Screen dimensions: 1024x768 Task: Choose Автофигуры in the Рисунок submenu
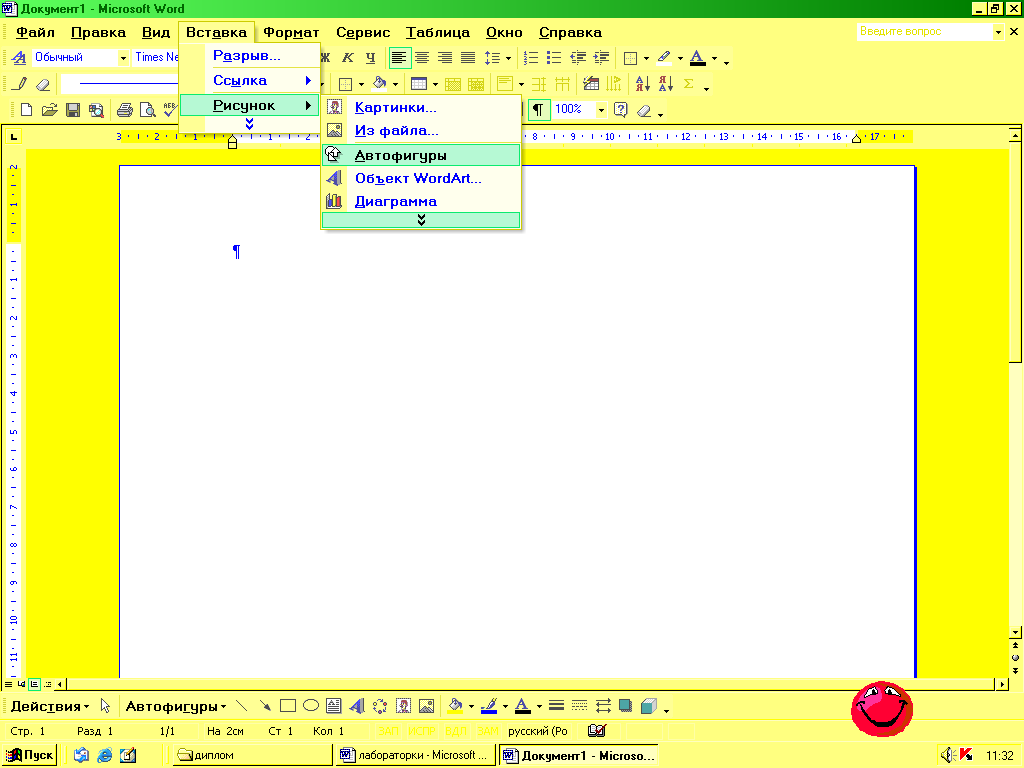pos(421,155)
